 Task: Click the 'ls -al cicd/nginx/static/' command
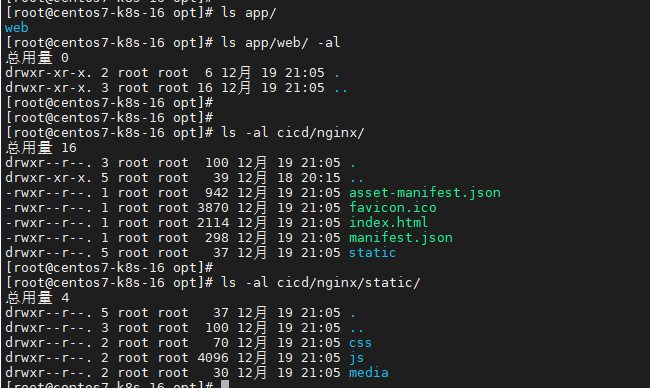point(320,283)
